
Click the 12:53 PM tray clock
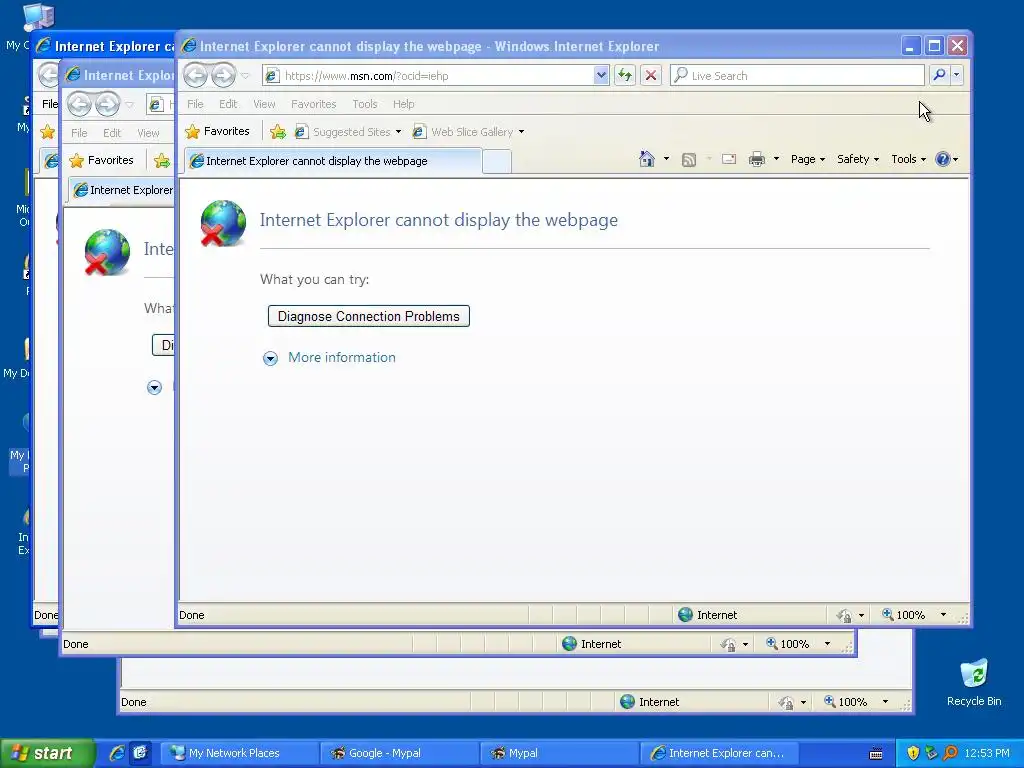[x=987, y=753]
